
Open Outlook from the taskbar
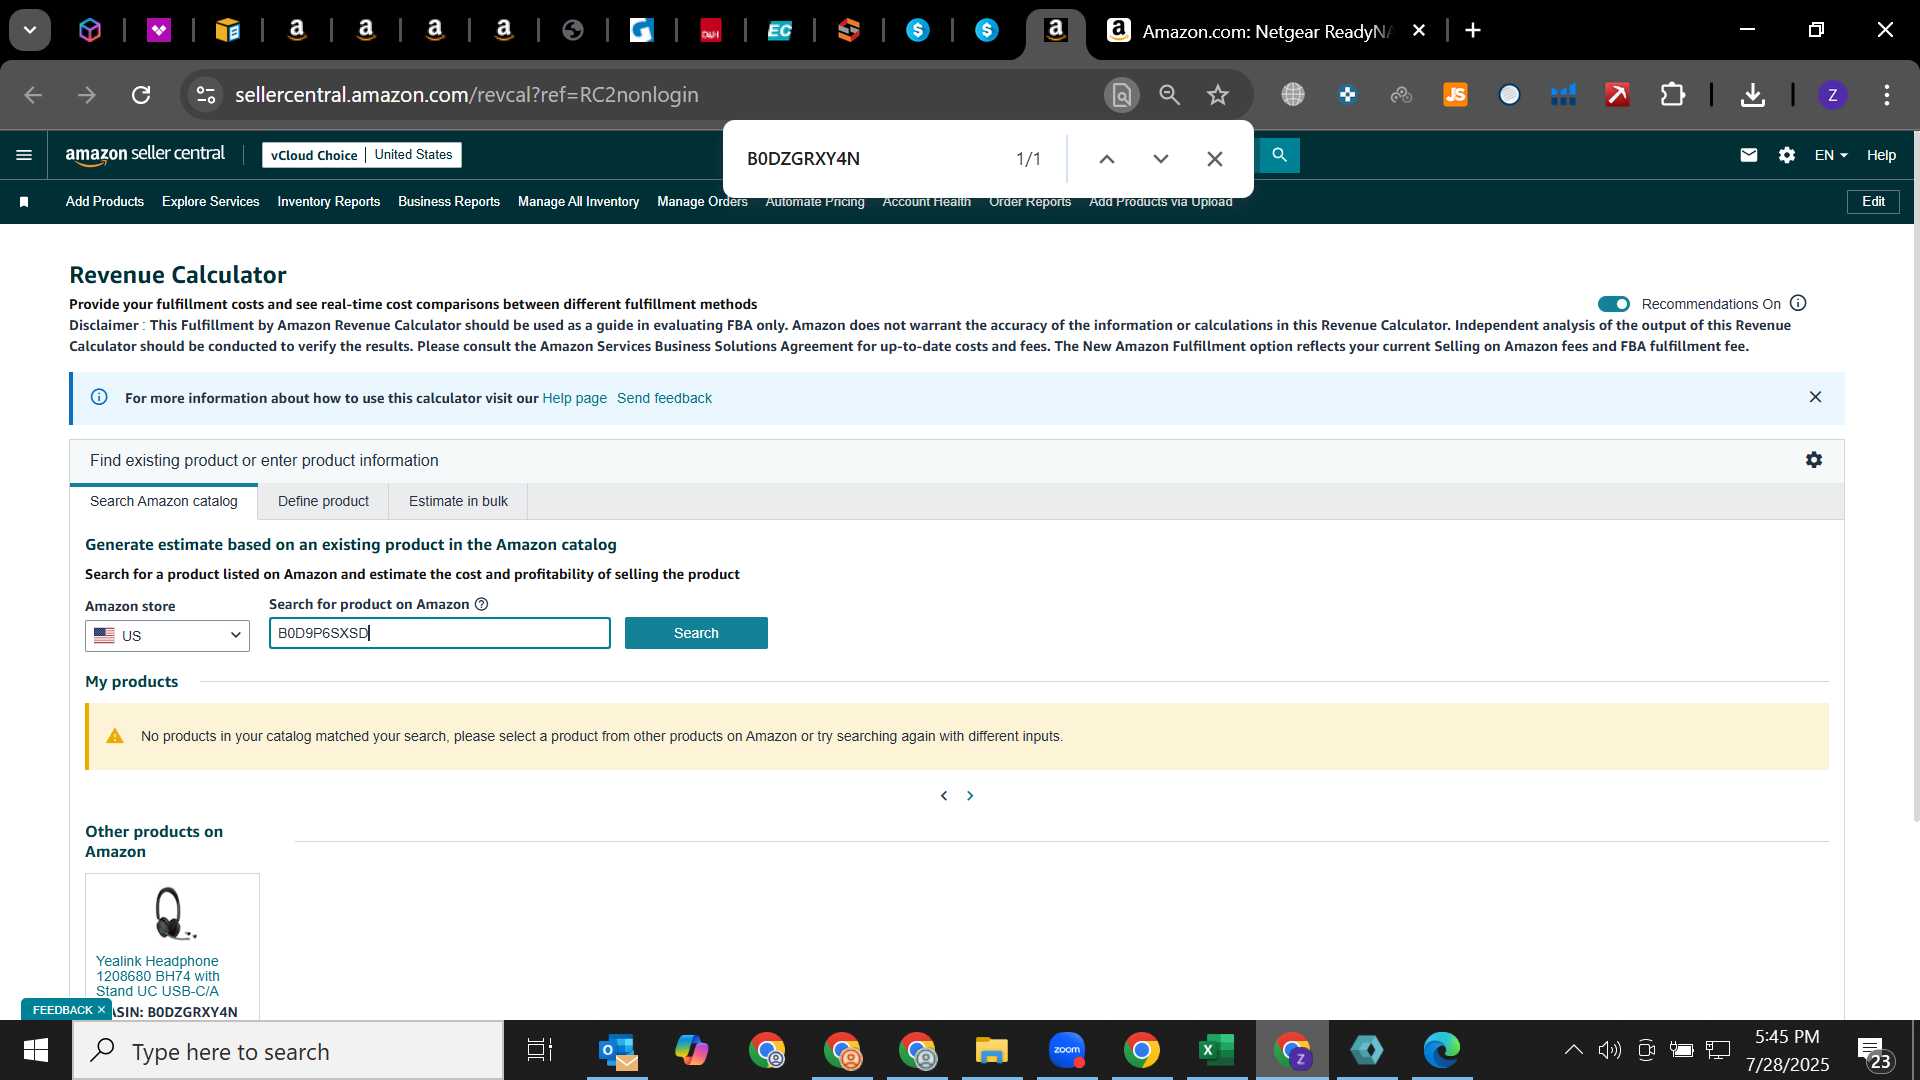[x=618, y=1051]
